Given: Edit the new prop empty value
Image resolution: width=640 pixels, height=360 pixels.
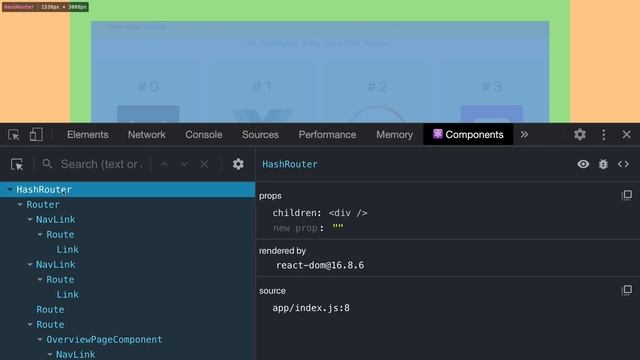Looking at the screenshot, I should coord(338,227).
